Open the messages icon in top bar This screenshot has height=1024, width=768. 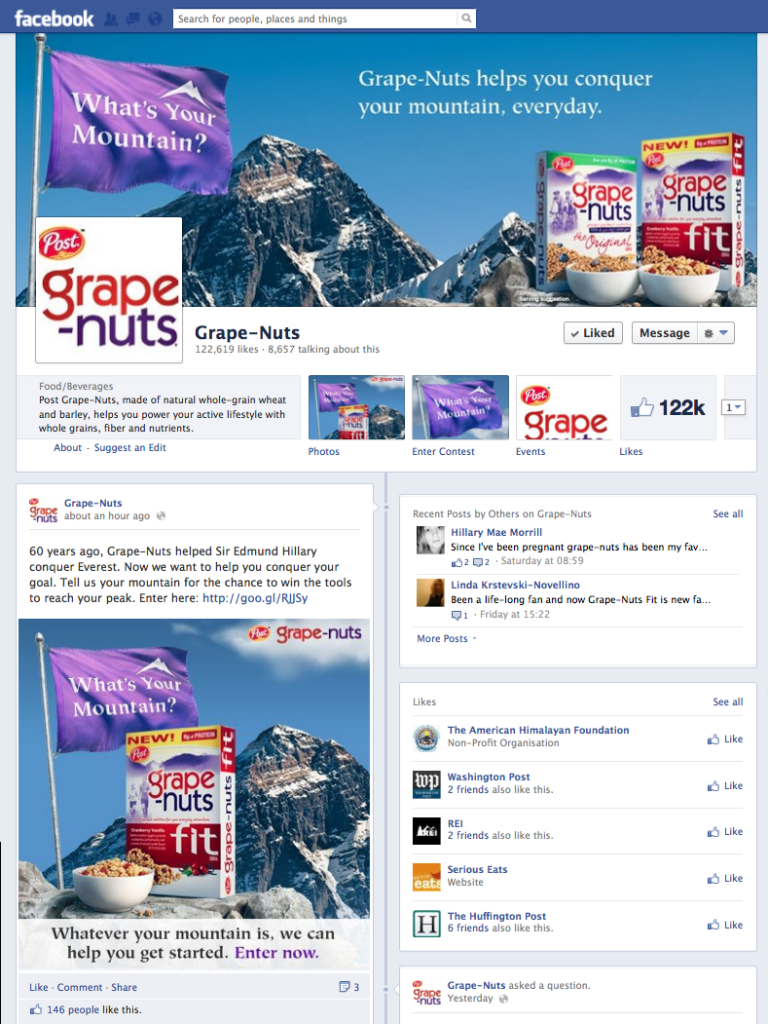[133, 19]
